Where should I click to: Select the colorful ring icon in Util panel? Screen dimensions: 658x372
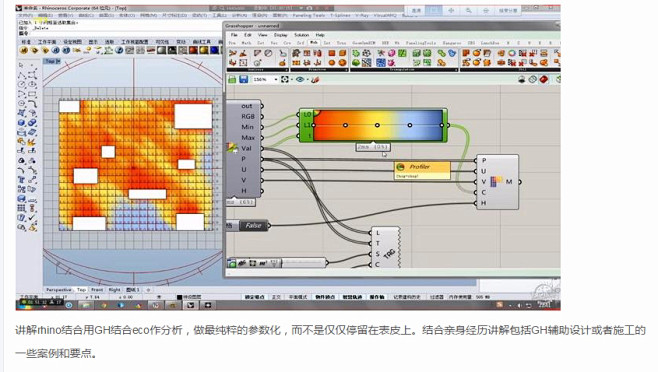[x=512, y=53]
